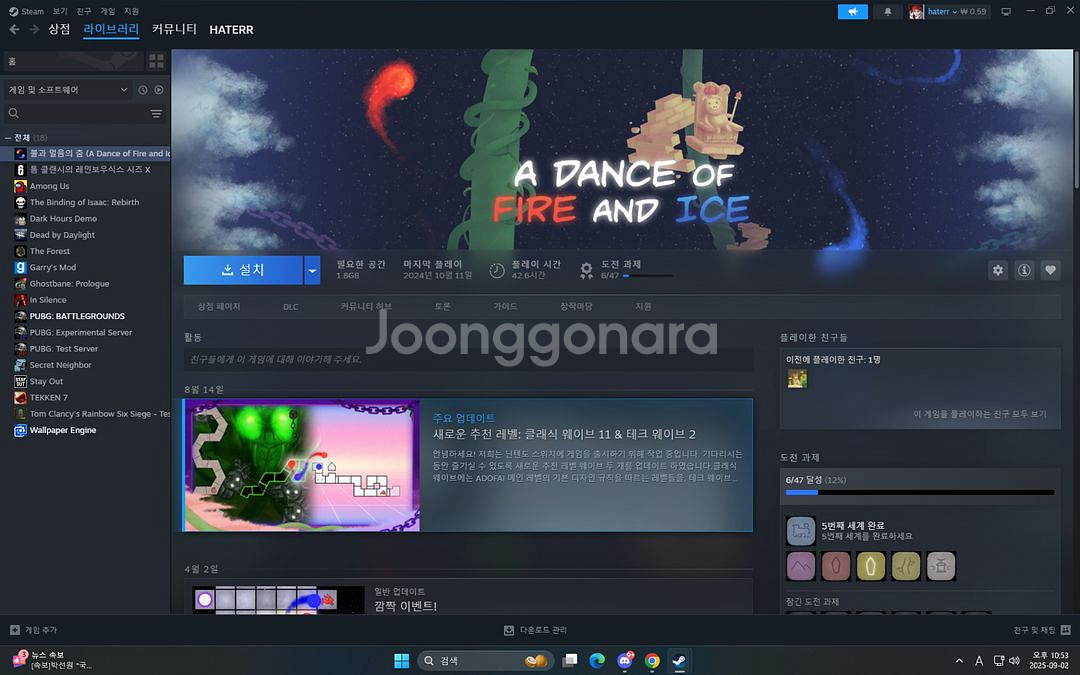Click the 게임 추가 button

34,630
